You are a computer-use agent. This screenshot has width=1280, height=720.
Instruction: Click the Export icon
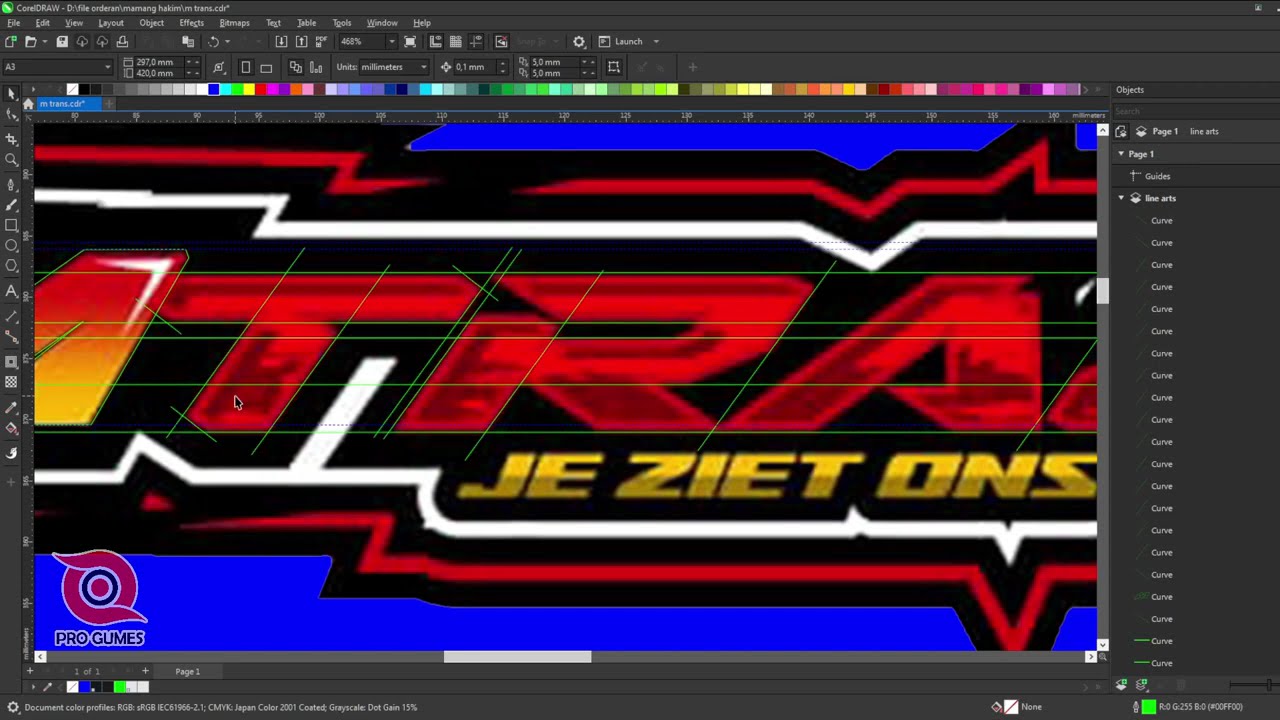click(301, 41)
